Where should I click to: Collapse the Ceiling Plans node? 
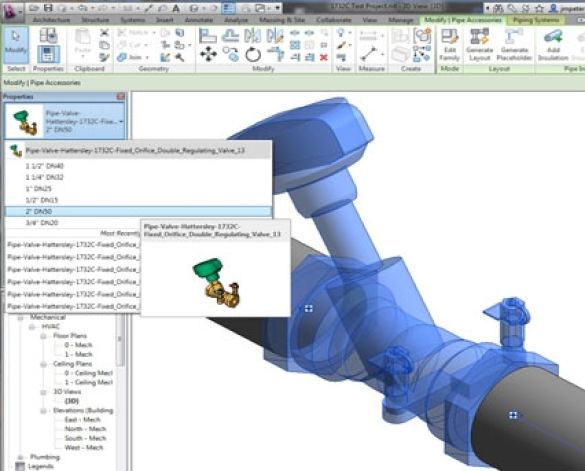[x=44, y=364]
